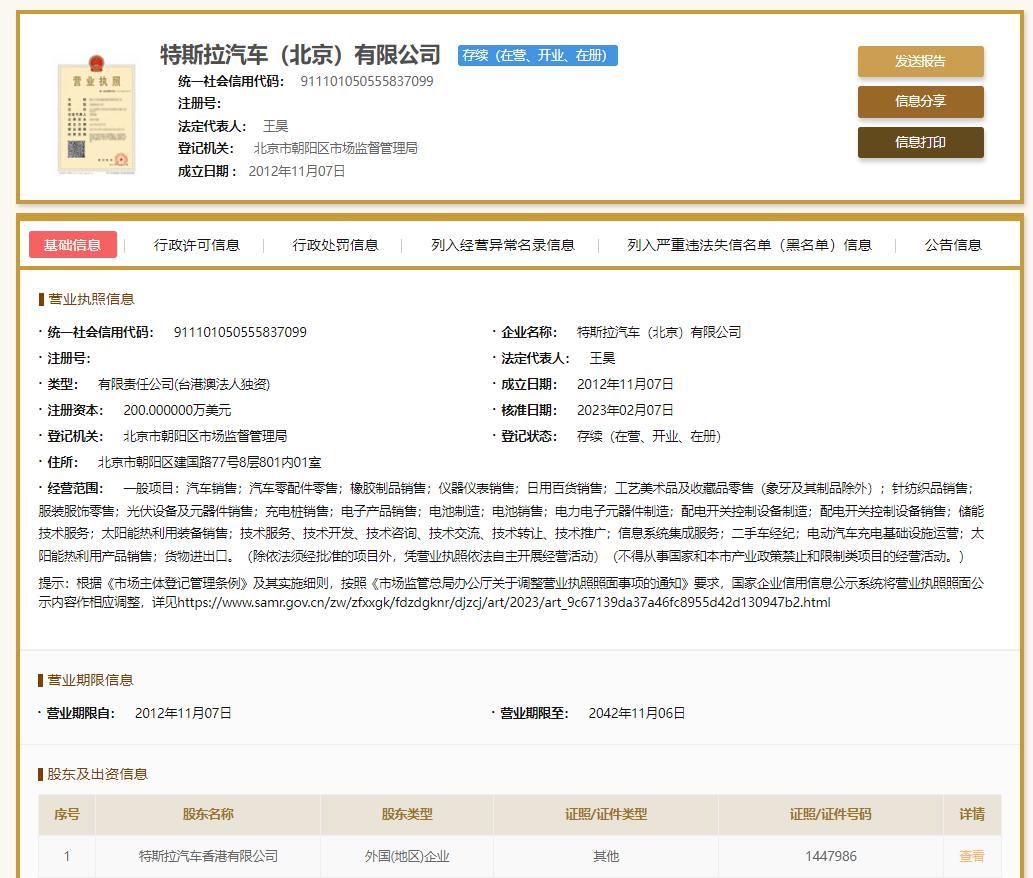Click header credit code 911101050555837099
This screenshot has width=1033, height=878.
coord(367,81)
